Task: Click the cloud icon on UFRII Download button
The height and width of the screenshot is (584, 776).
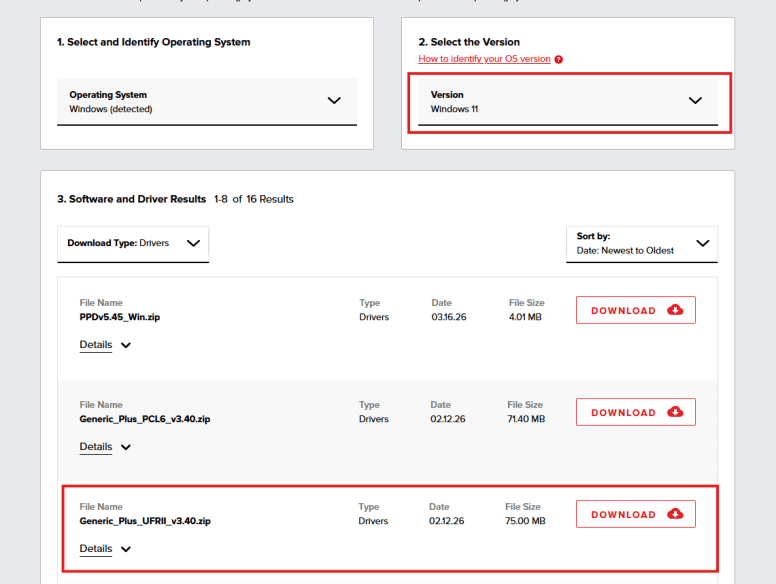Action: [675, 514]
